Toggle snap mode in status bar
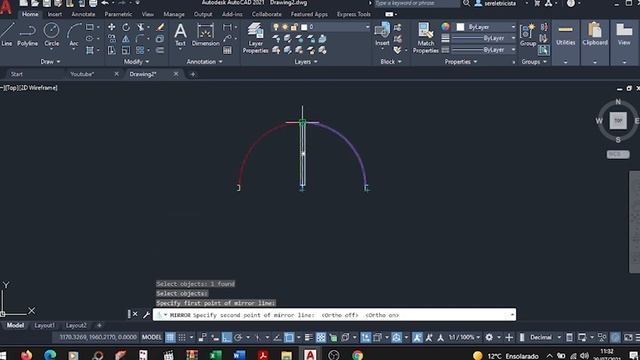 182,337
